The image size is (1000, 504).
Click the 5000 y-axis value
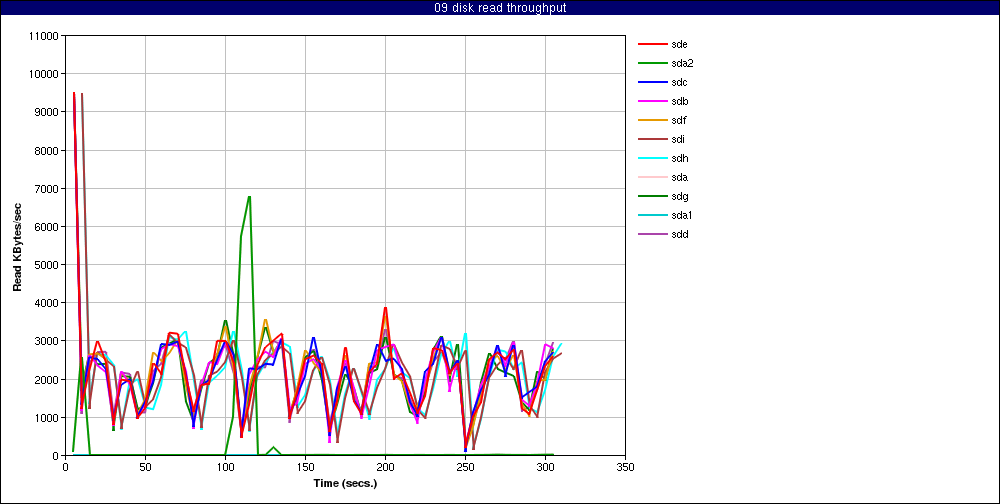47,265
